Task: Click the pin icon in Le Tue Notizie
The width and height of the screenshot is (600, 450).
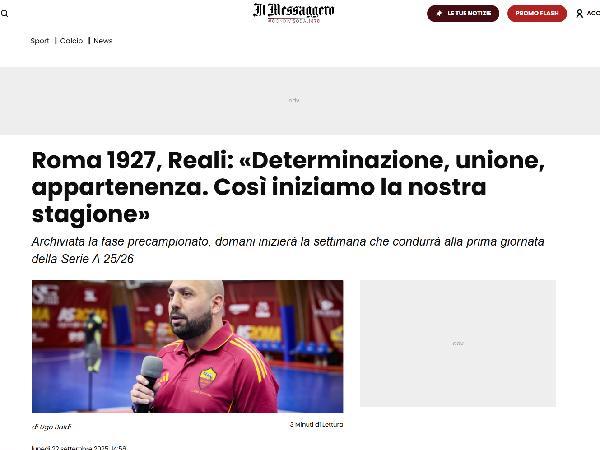Action: pyautogui.click(x=439, y=13)
